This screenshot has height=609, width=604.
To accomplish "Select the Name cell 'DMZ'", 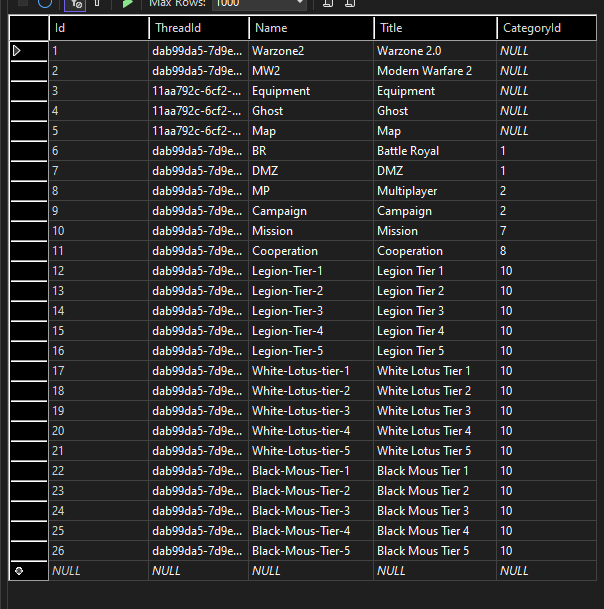I will [x=311, y=171].
